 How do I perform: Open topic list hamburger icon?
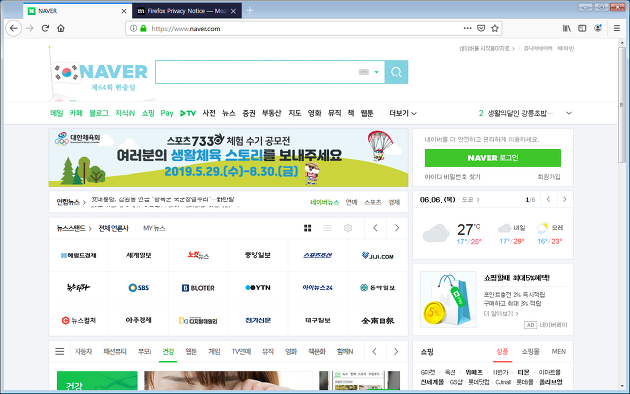tap(59, 352)
